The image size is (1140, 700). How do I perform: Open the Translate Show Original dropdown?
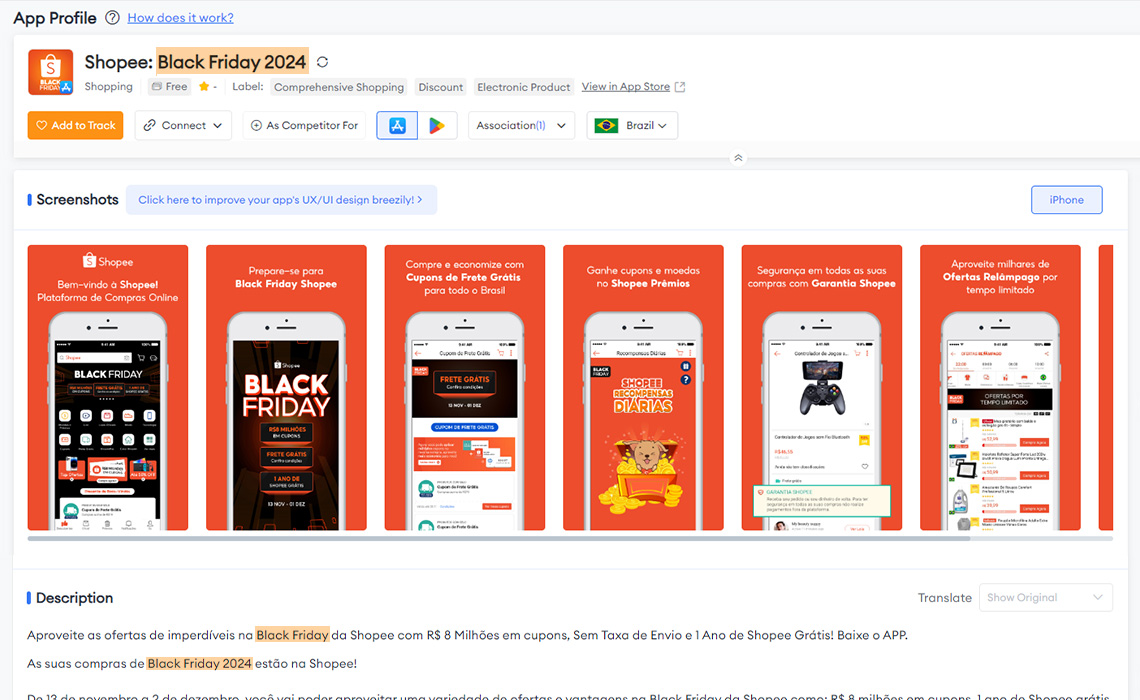pos(1045,598)
